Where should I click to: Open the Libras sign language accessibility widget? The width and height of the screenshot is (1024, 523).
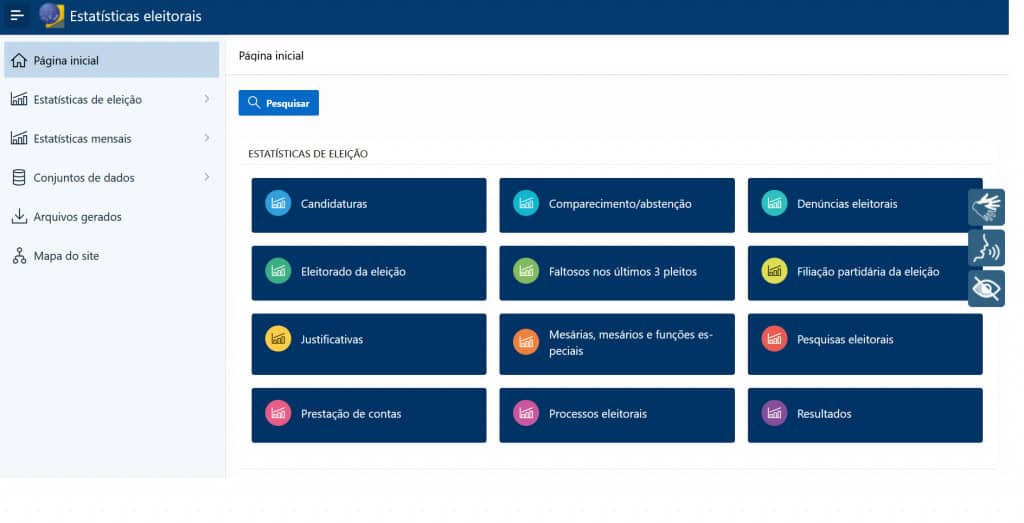(986, 207)
